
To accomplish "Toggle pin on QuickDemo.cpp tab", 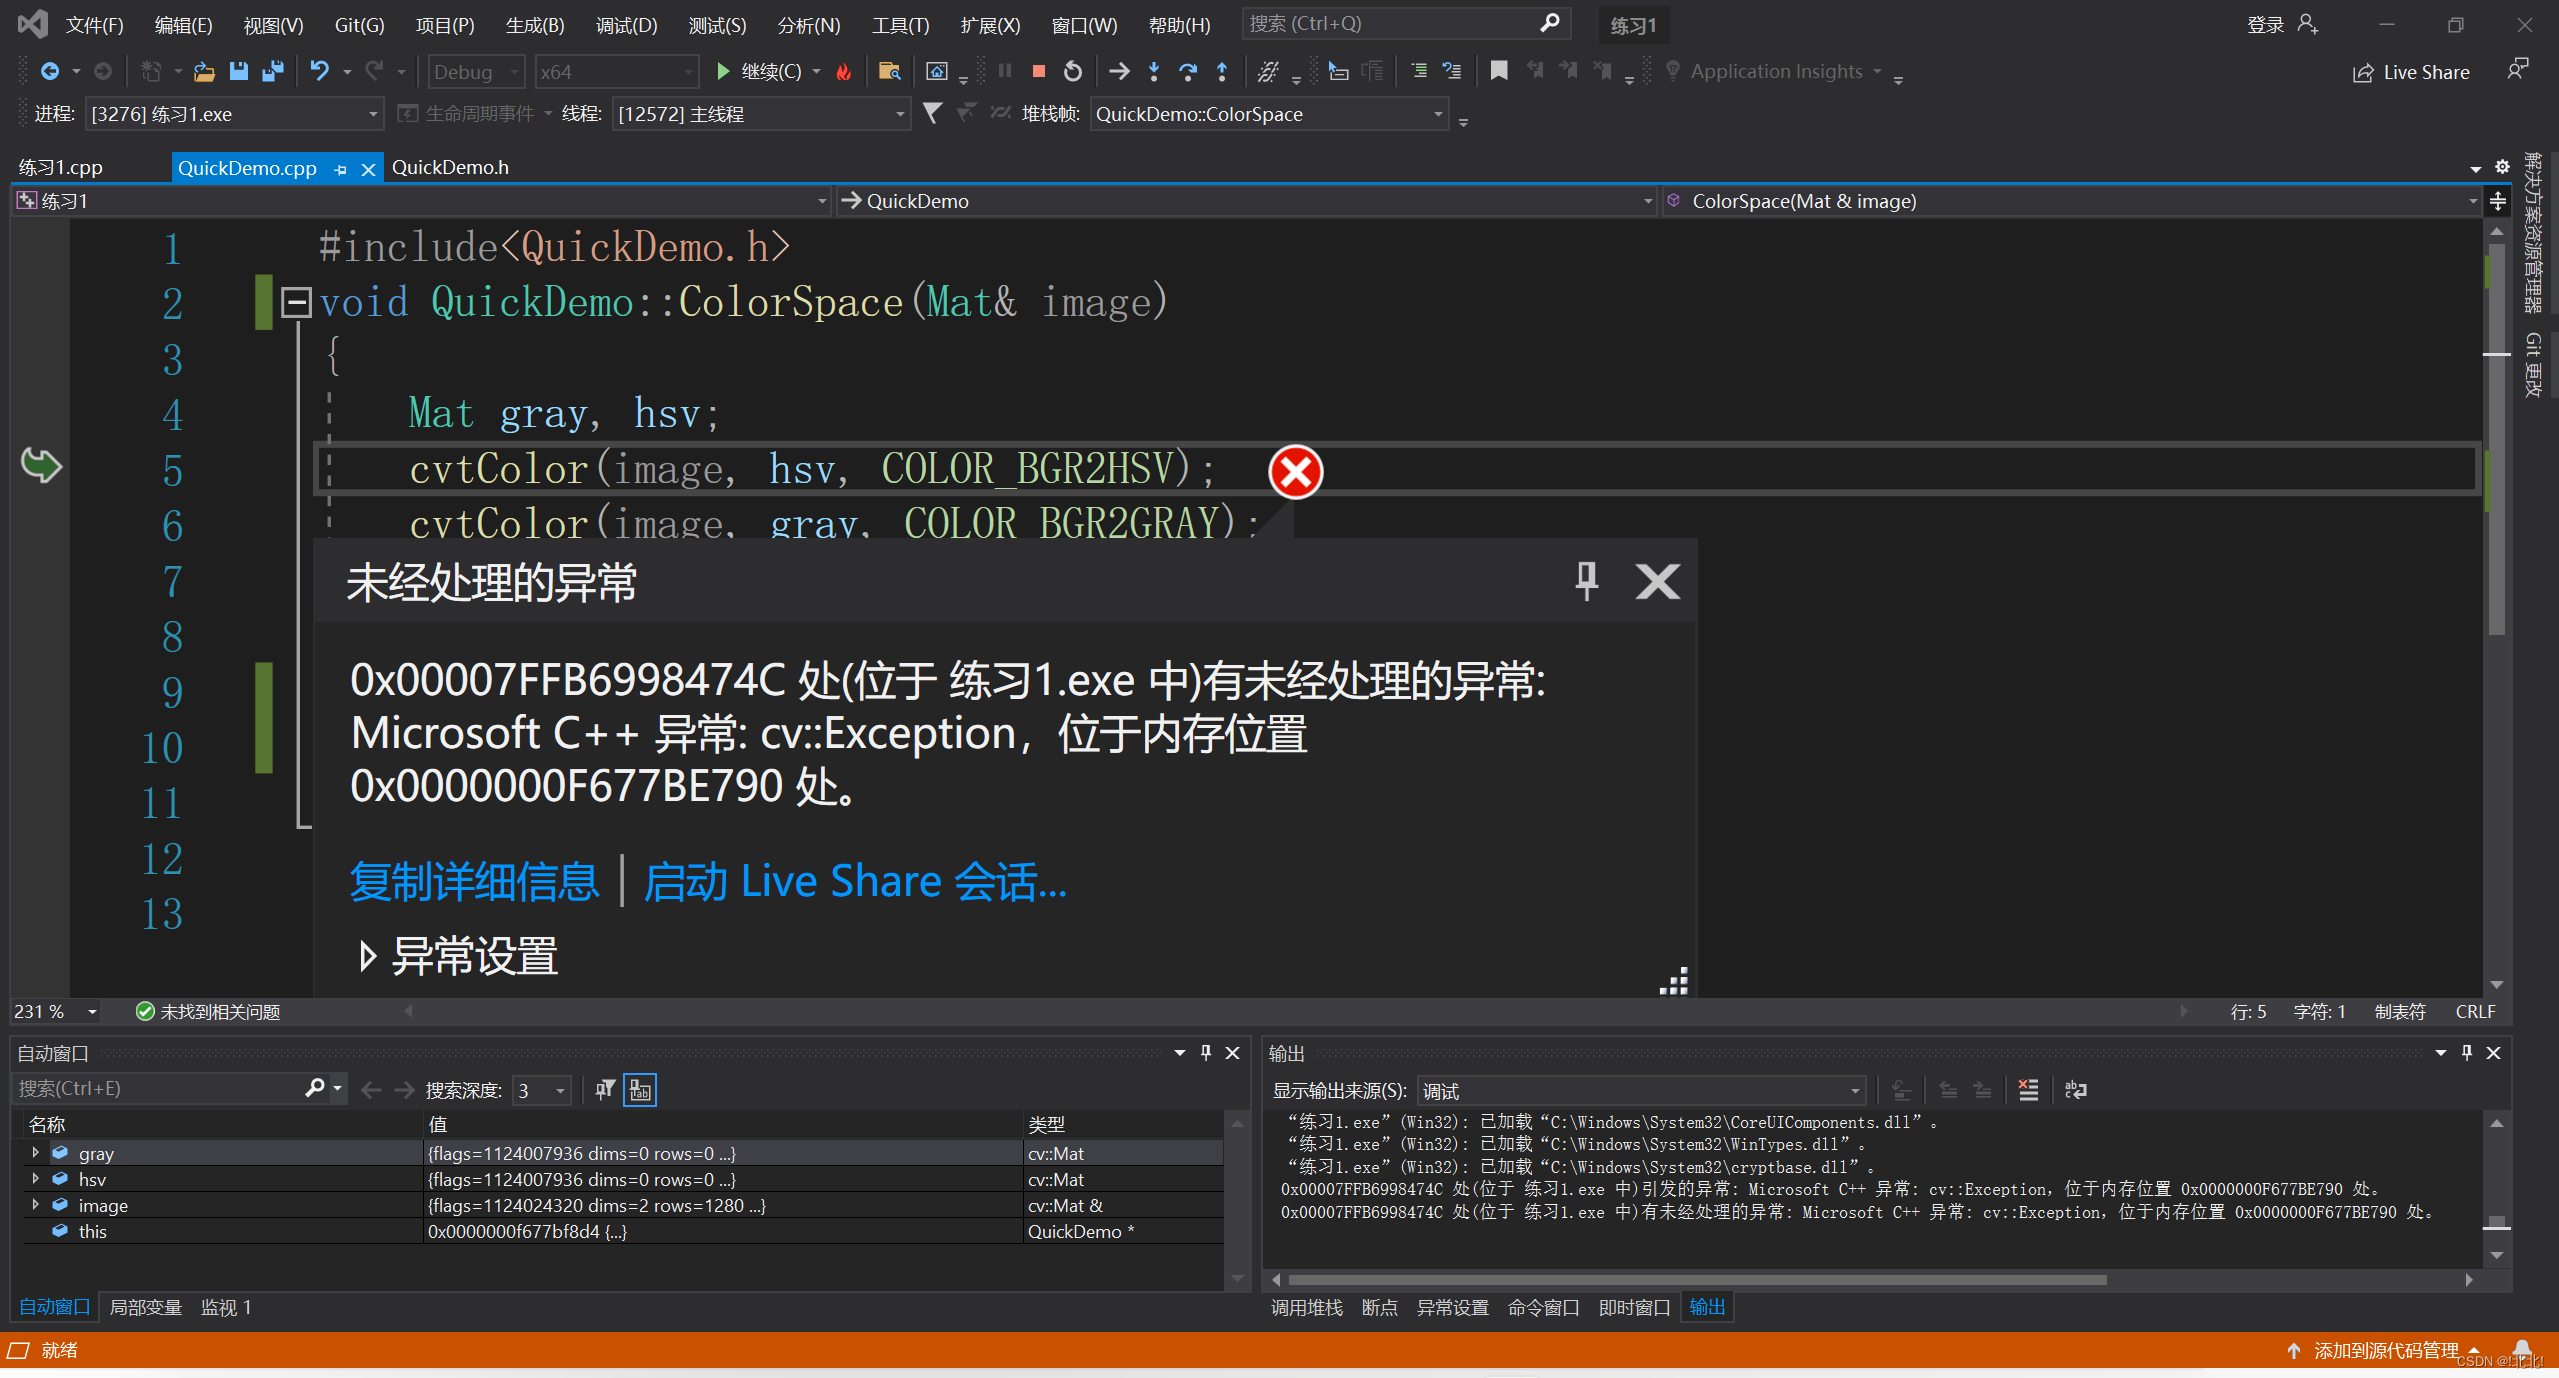I will pos(341,169).
